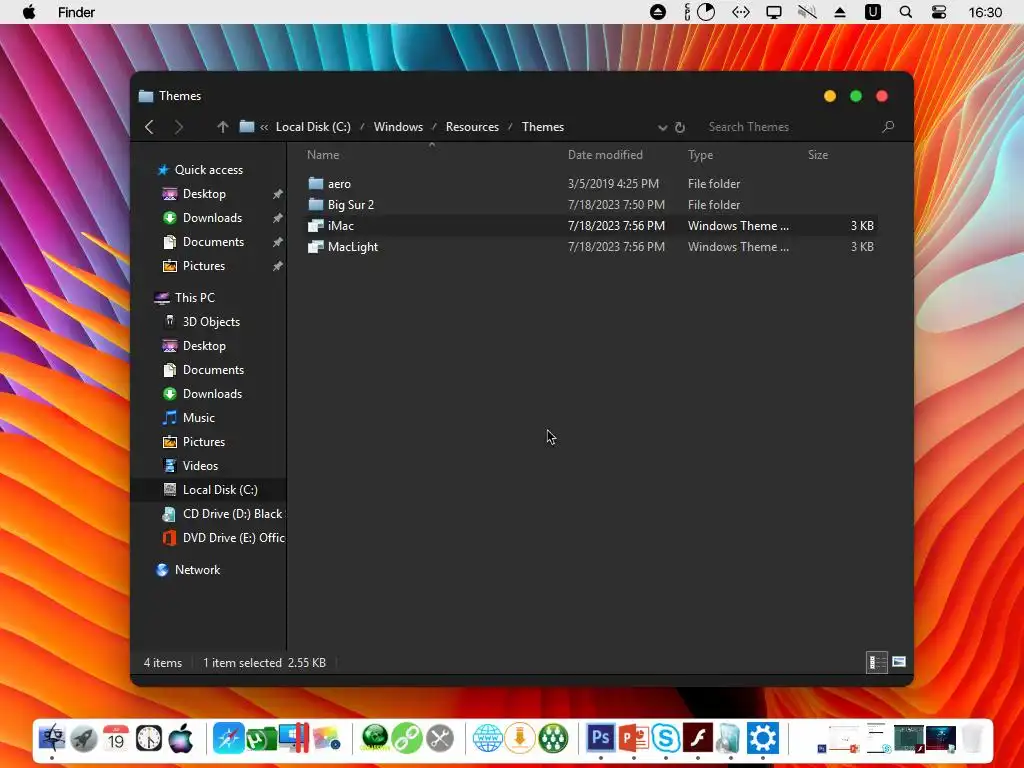Viewport: 1024px width, 768px height.
Task: Open Photoshop from the dock
Action: pyautogui.click(x=600, y=739)
